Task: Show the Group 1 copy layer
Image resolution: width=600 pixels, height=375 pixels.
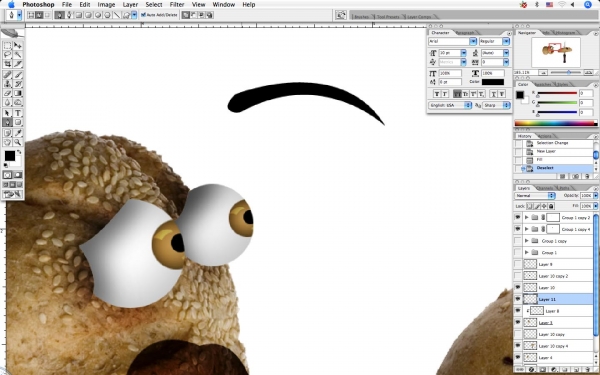Action: [x=518, y=241]
